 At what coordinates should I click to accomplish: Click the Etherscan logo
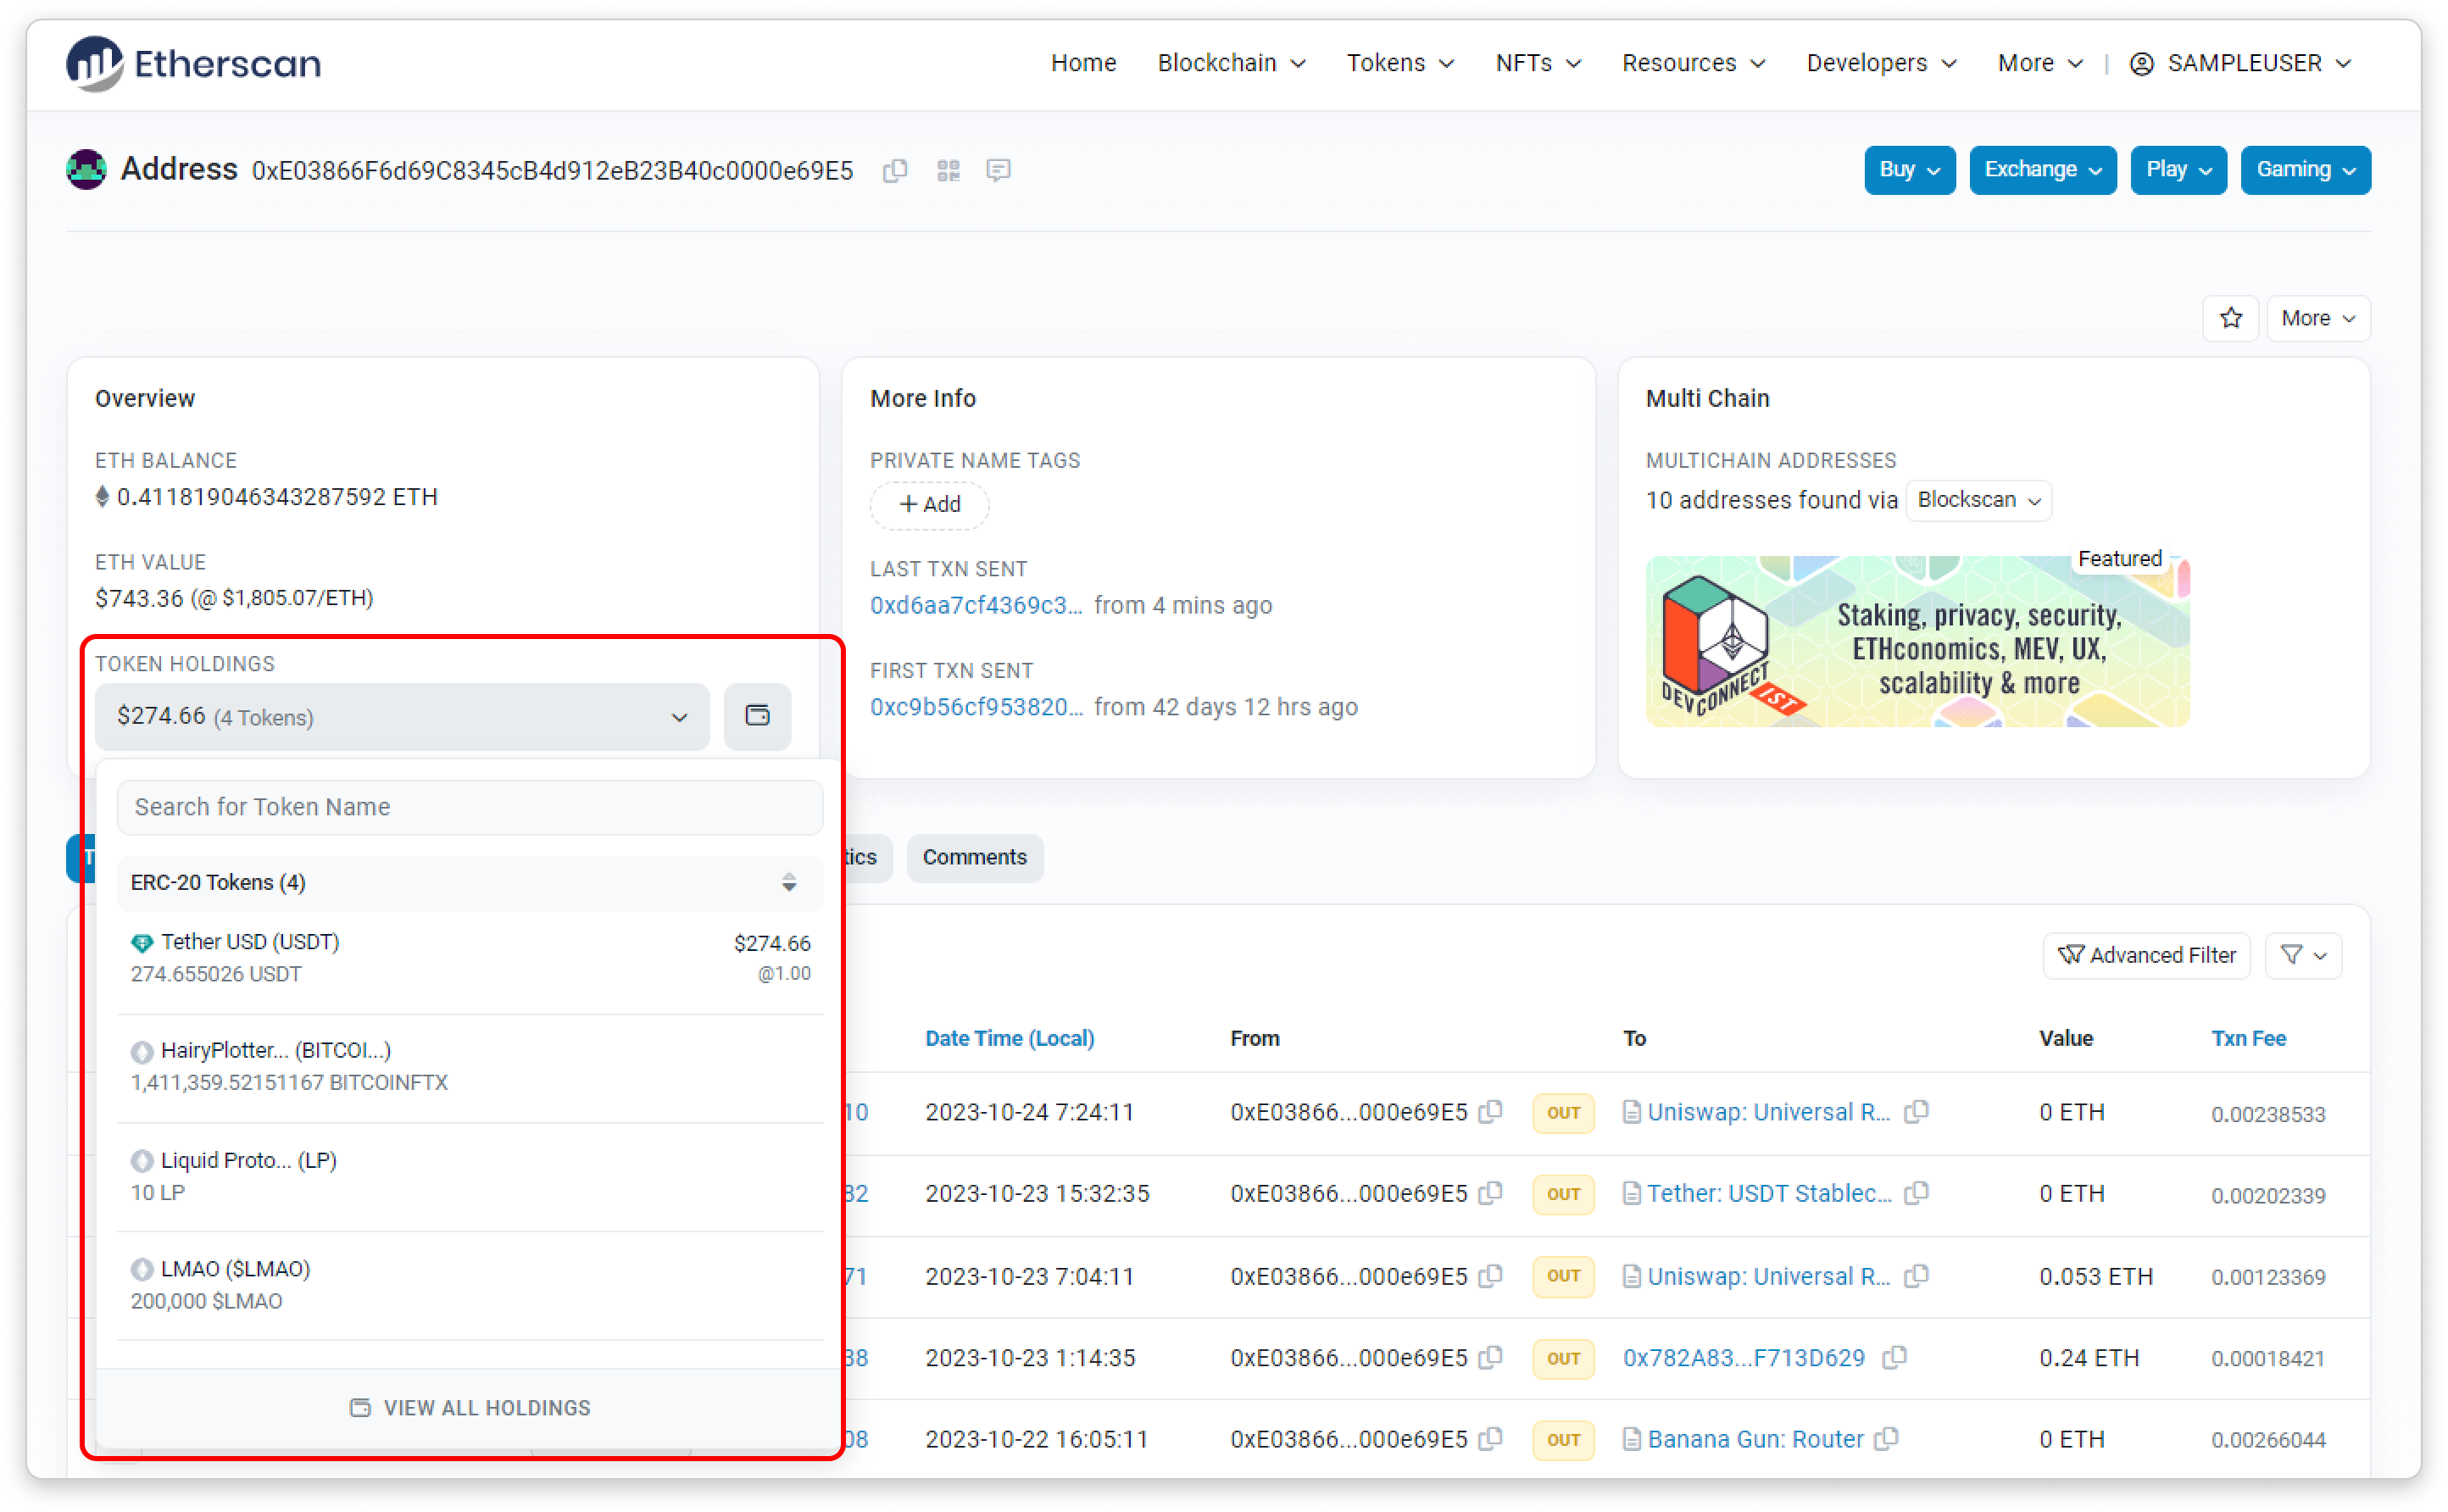(194, 63)
